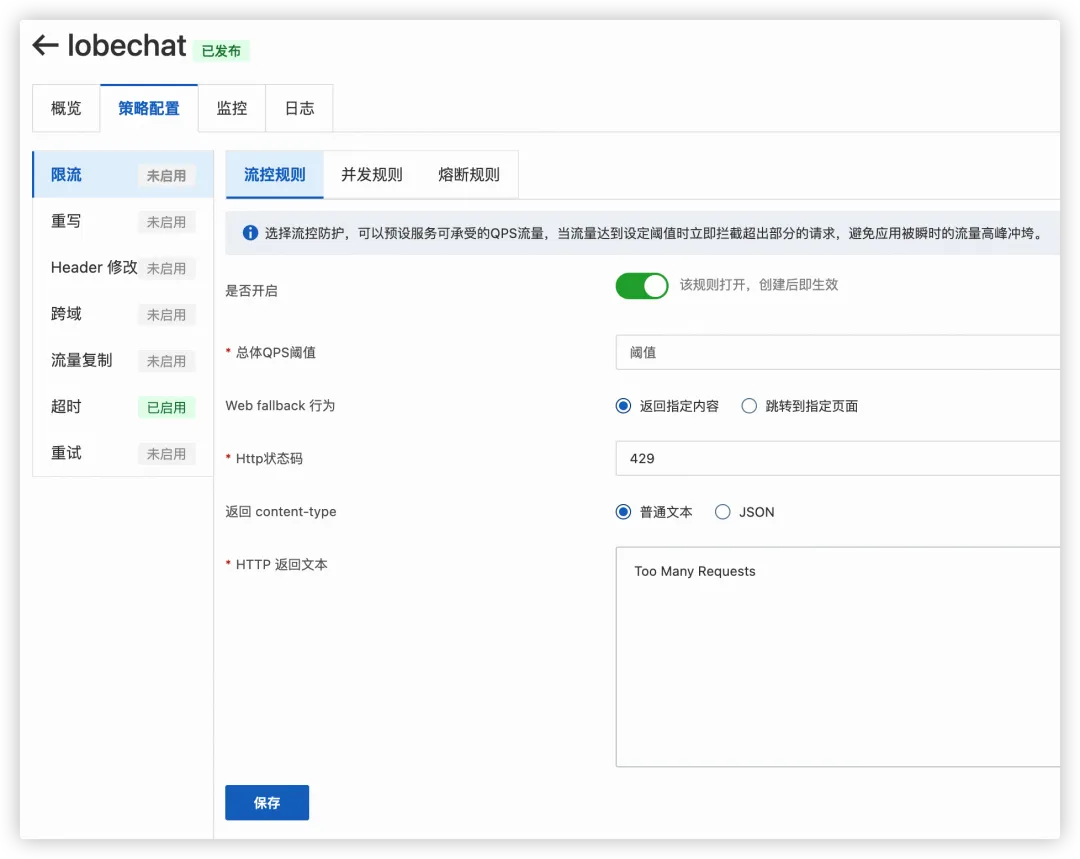
Task: Click the 未启用 badge beside 流量复制
Action: point(167,361)
